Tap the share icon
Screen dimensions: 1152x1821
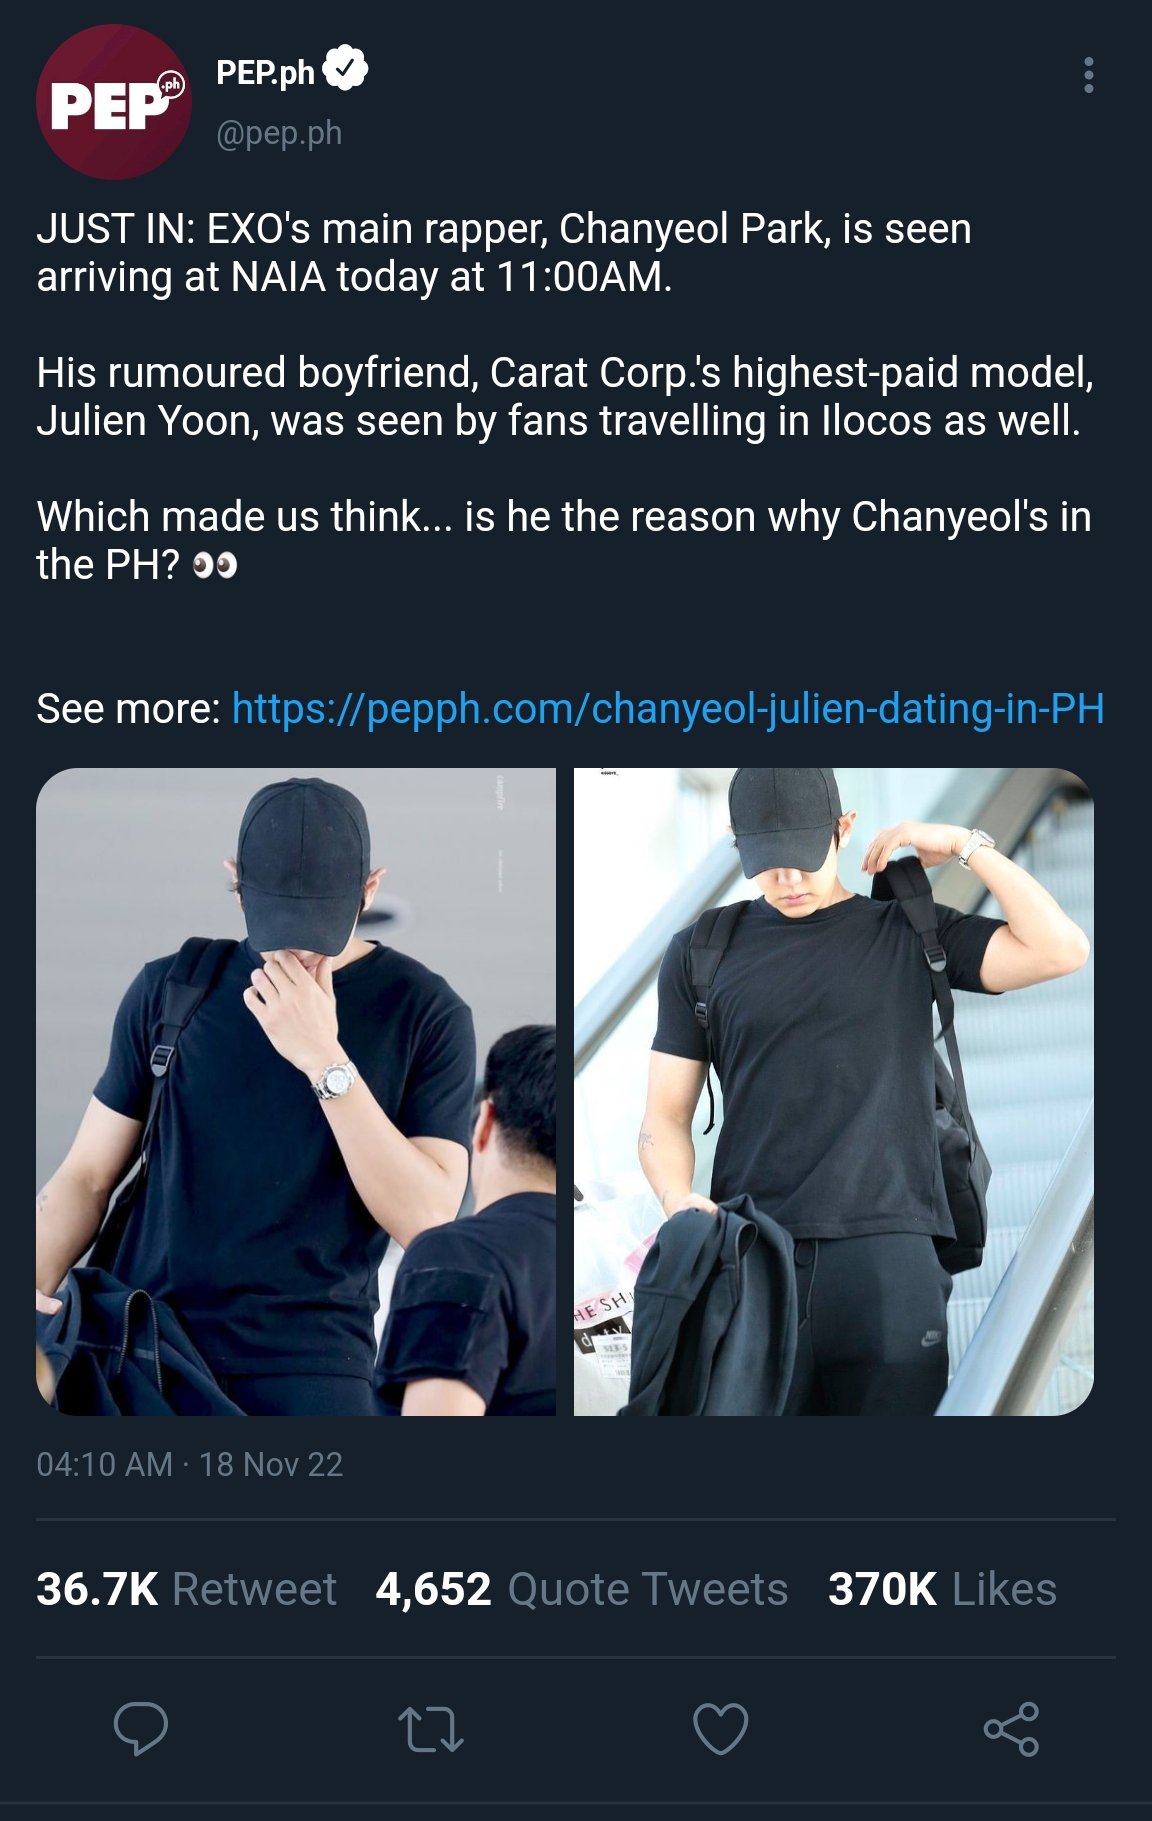click(1011, 1728)
